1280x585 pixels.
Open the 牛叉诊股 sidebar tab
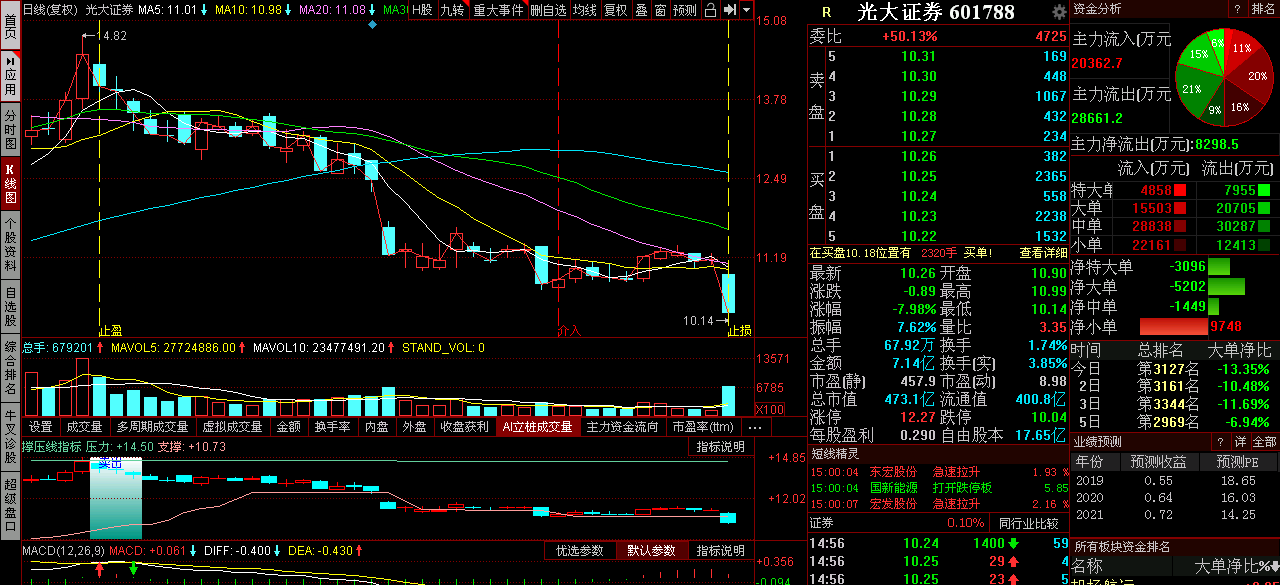click(10, 437)
